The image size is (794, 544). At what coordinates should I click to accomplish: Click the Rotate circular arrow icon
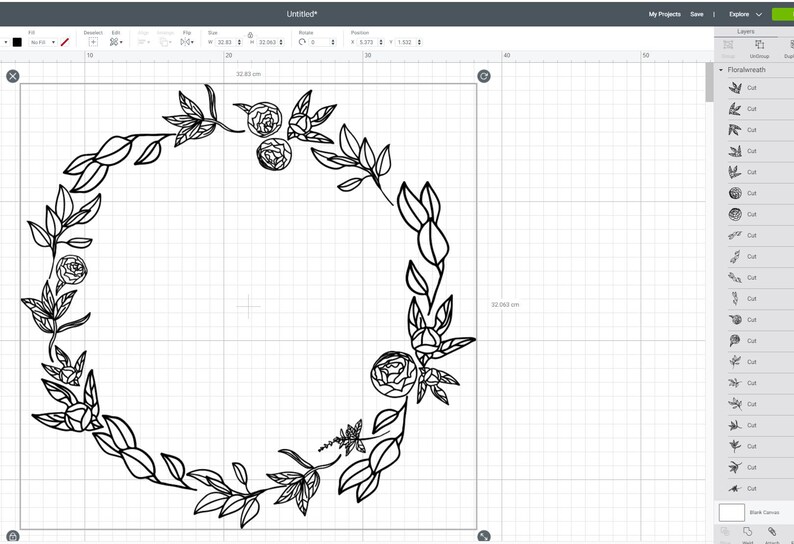tap(302, 42)
